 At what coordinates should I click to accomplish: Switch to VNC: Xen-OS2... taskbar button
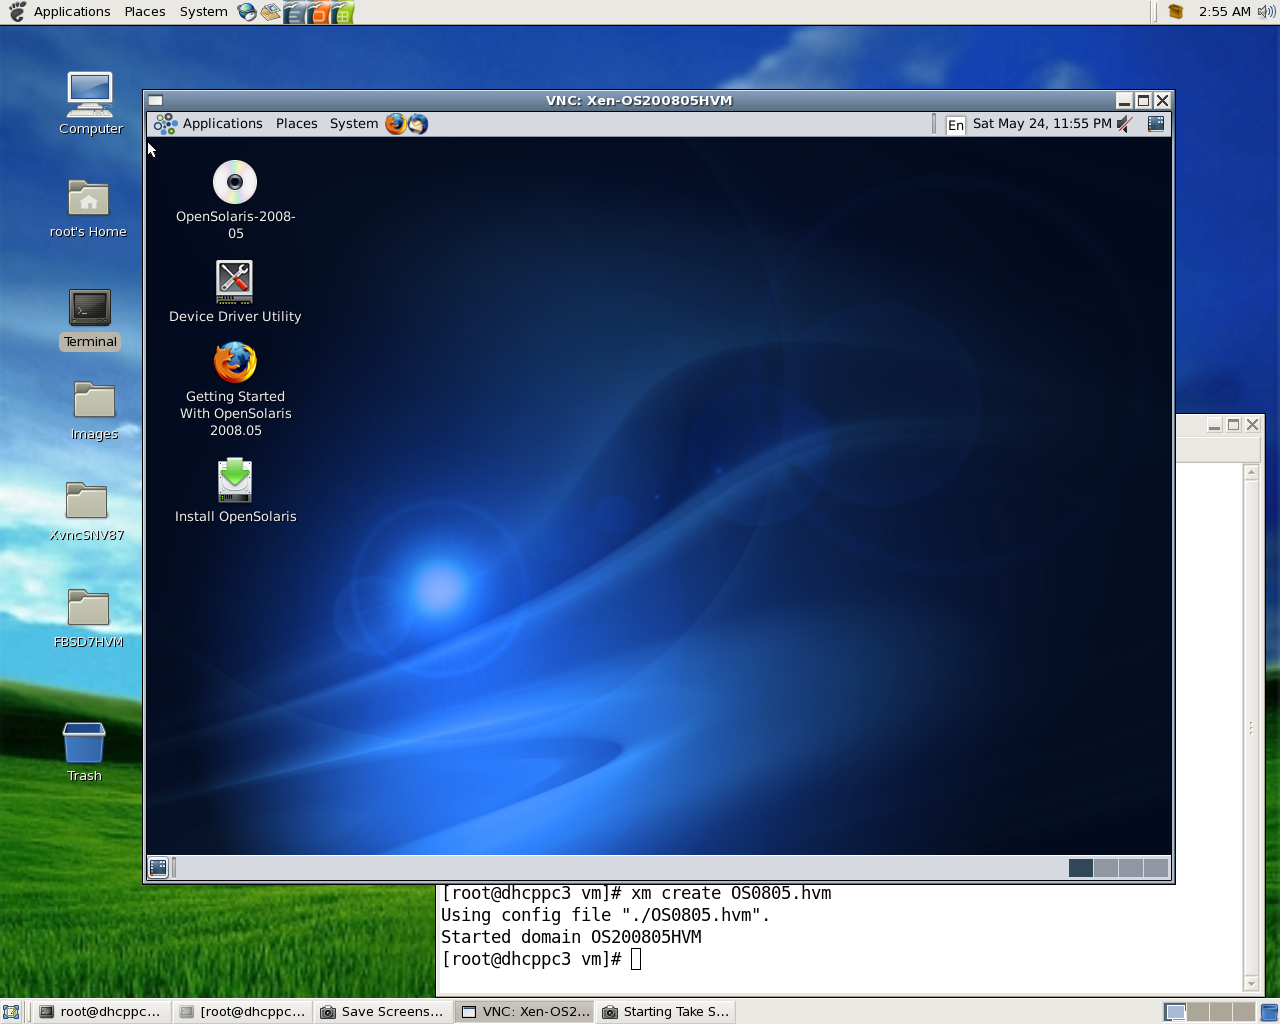[525, 1012]
